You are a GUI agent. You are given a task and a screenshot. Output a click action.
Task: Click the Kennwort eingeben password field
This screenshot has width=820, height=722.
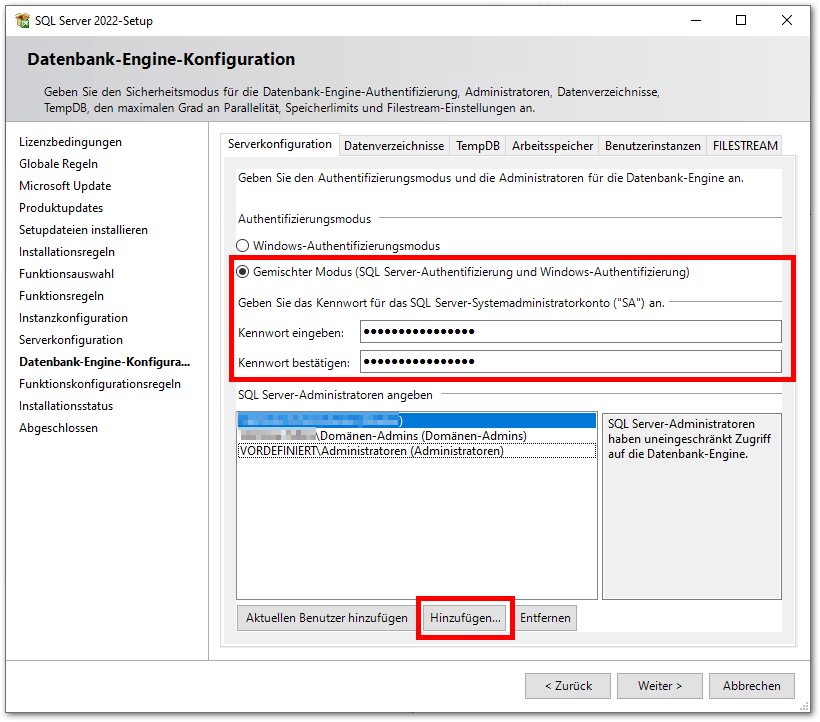tap(570, 332)
